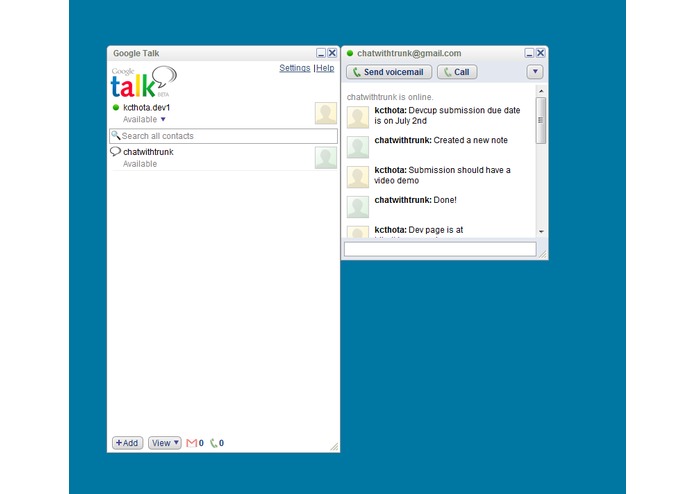Click Available status text under chatwiththrunk contact
The width and height of the screenshot is (695, 494).
140,164
